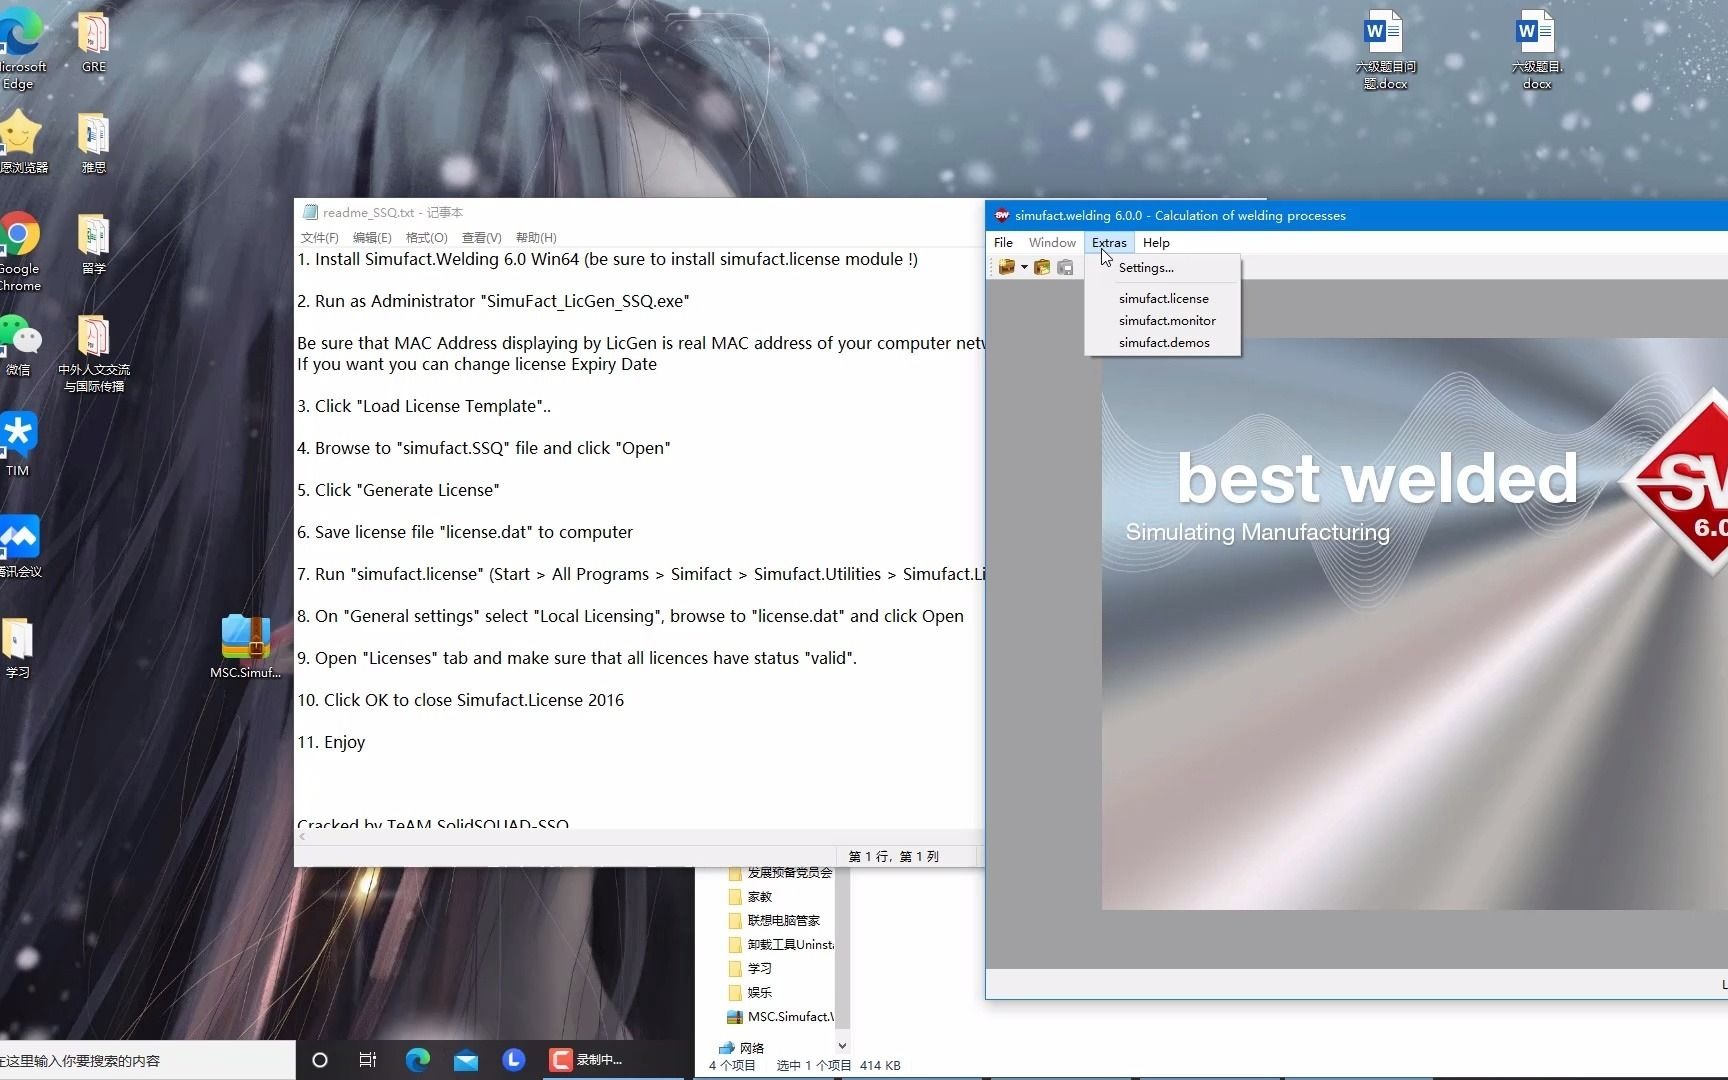Open Notepad 查看(V) menu
The width and height of the screenshot is (1728, 1080).
(481, 237)
